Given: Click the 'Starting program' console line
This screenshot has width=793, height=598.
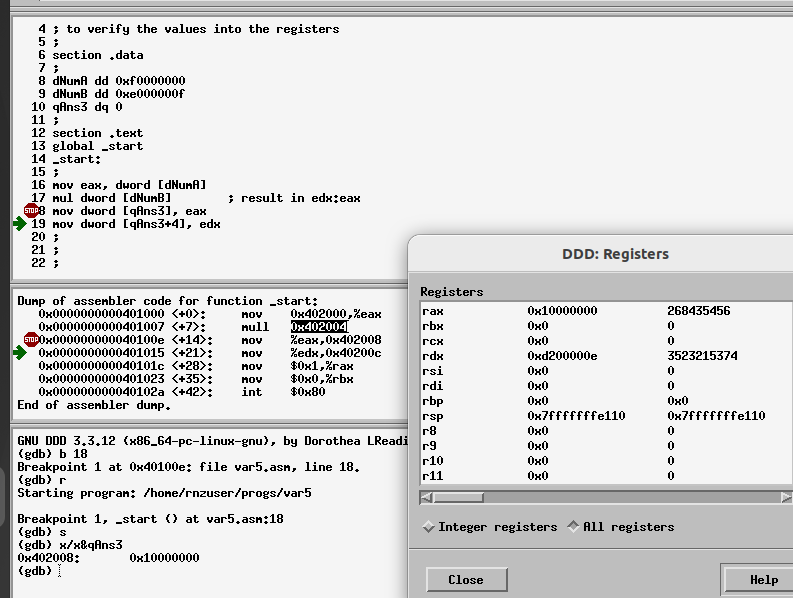Looking at the screenshot, I should point(164,492).
